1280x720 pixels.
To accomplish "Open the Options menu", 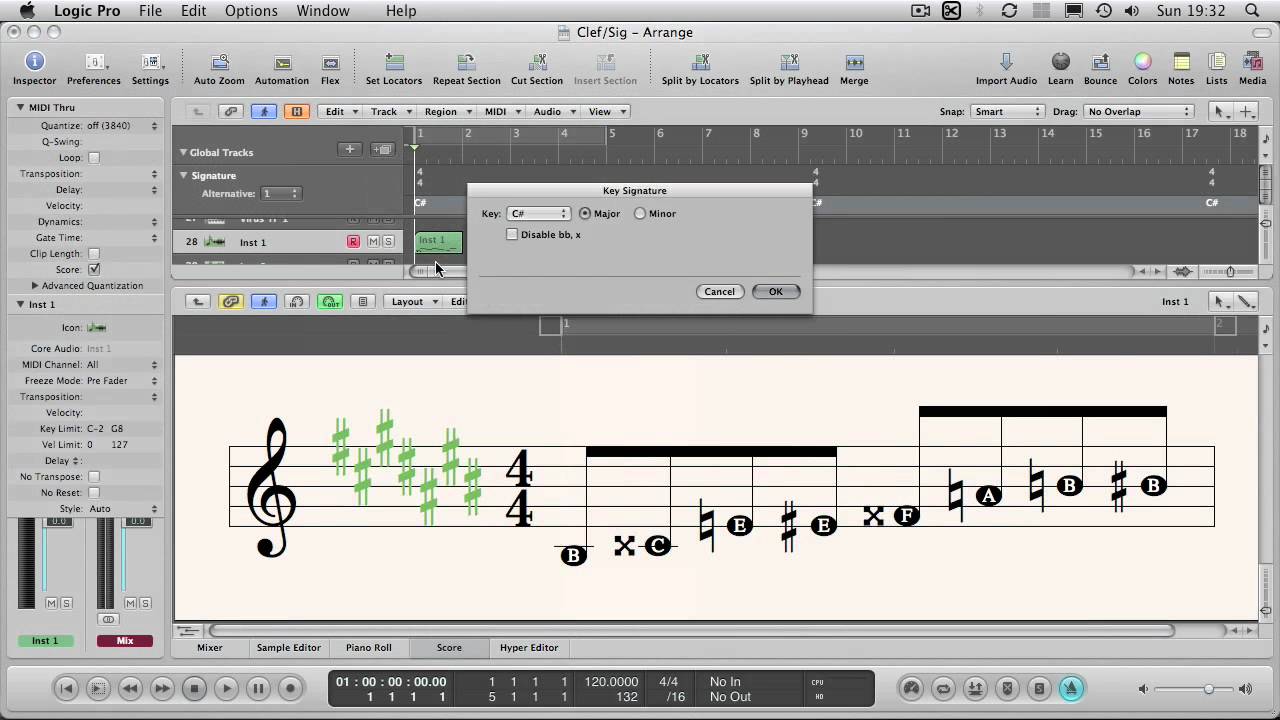I will [x=251, y=11].
